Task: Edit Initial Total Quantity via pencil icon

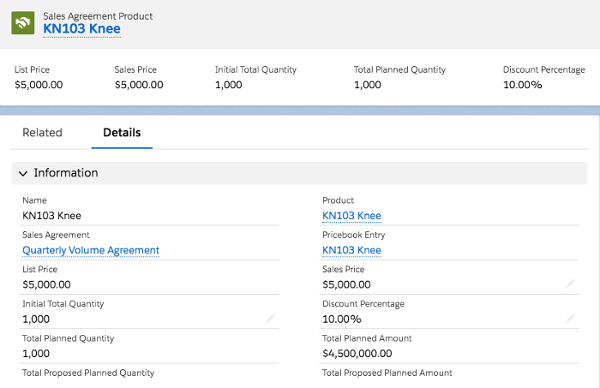Action: point(270,318)
